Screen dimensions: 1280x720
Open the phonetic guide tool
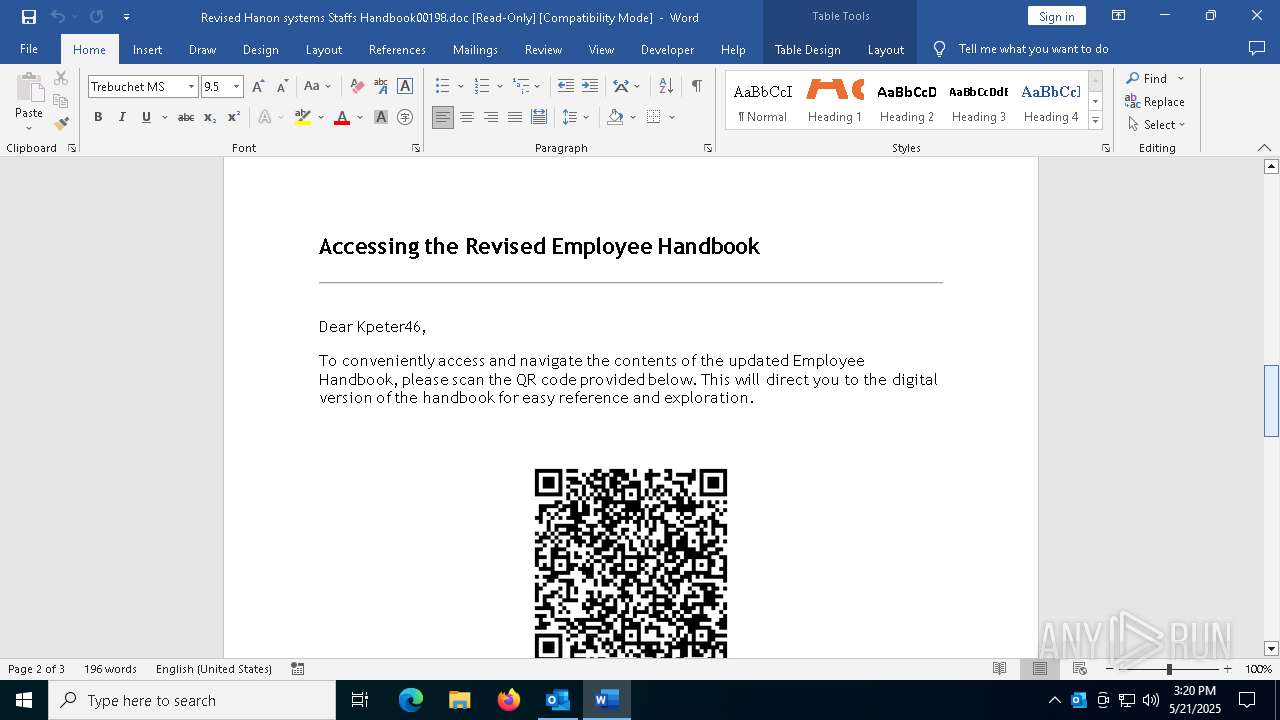(x=380, y=87)
